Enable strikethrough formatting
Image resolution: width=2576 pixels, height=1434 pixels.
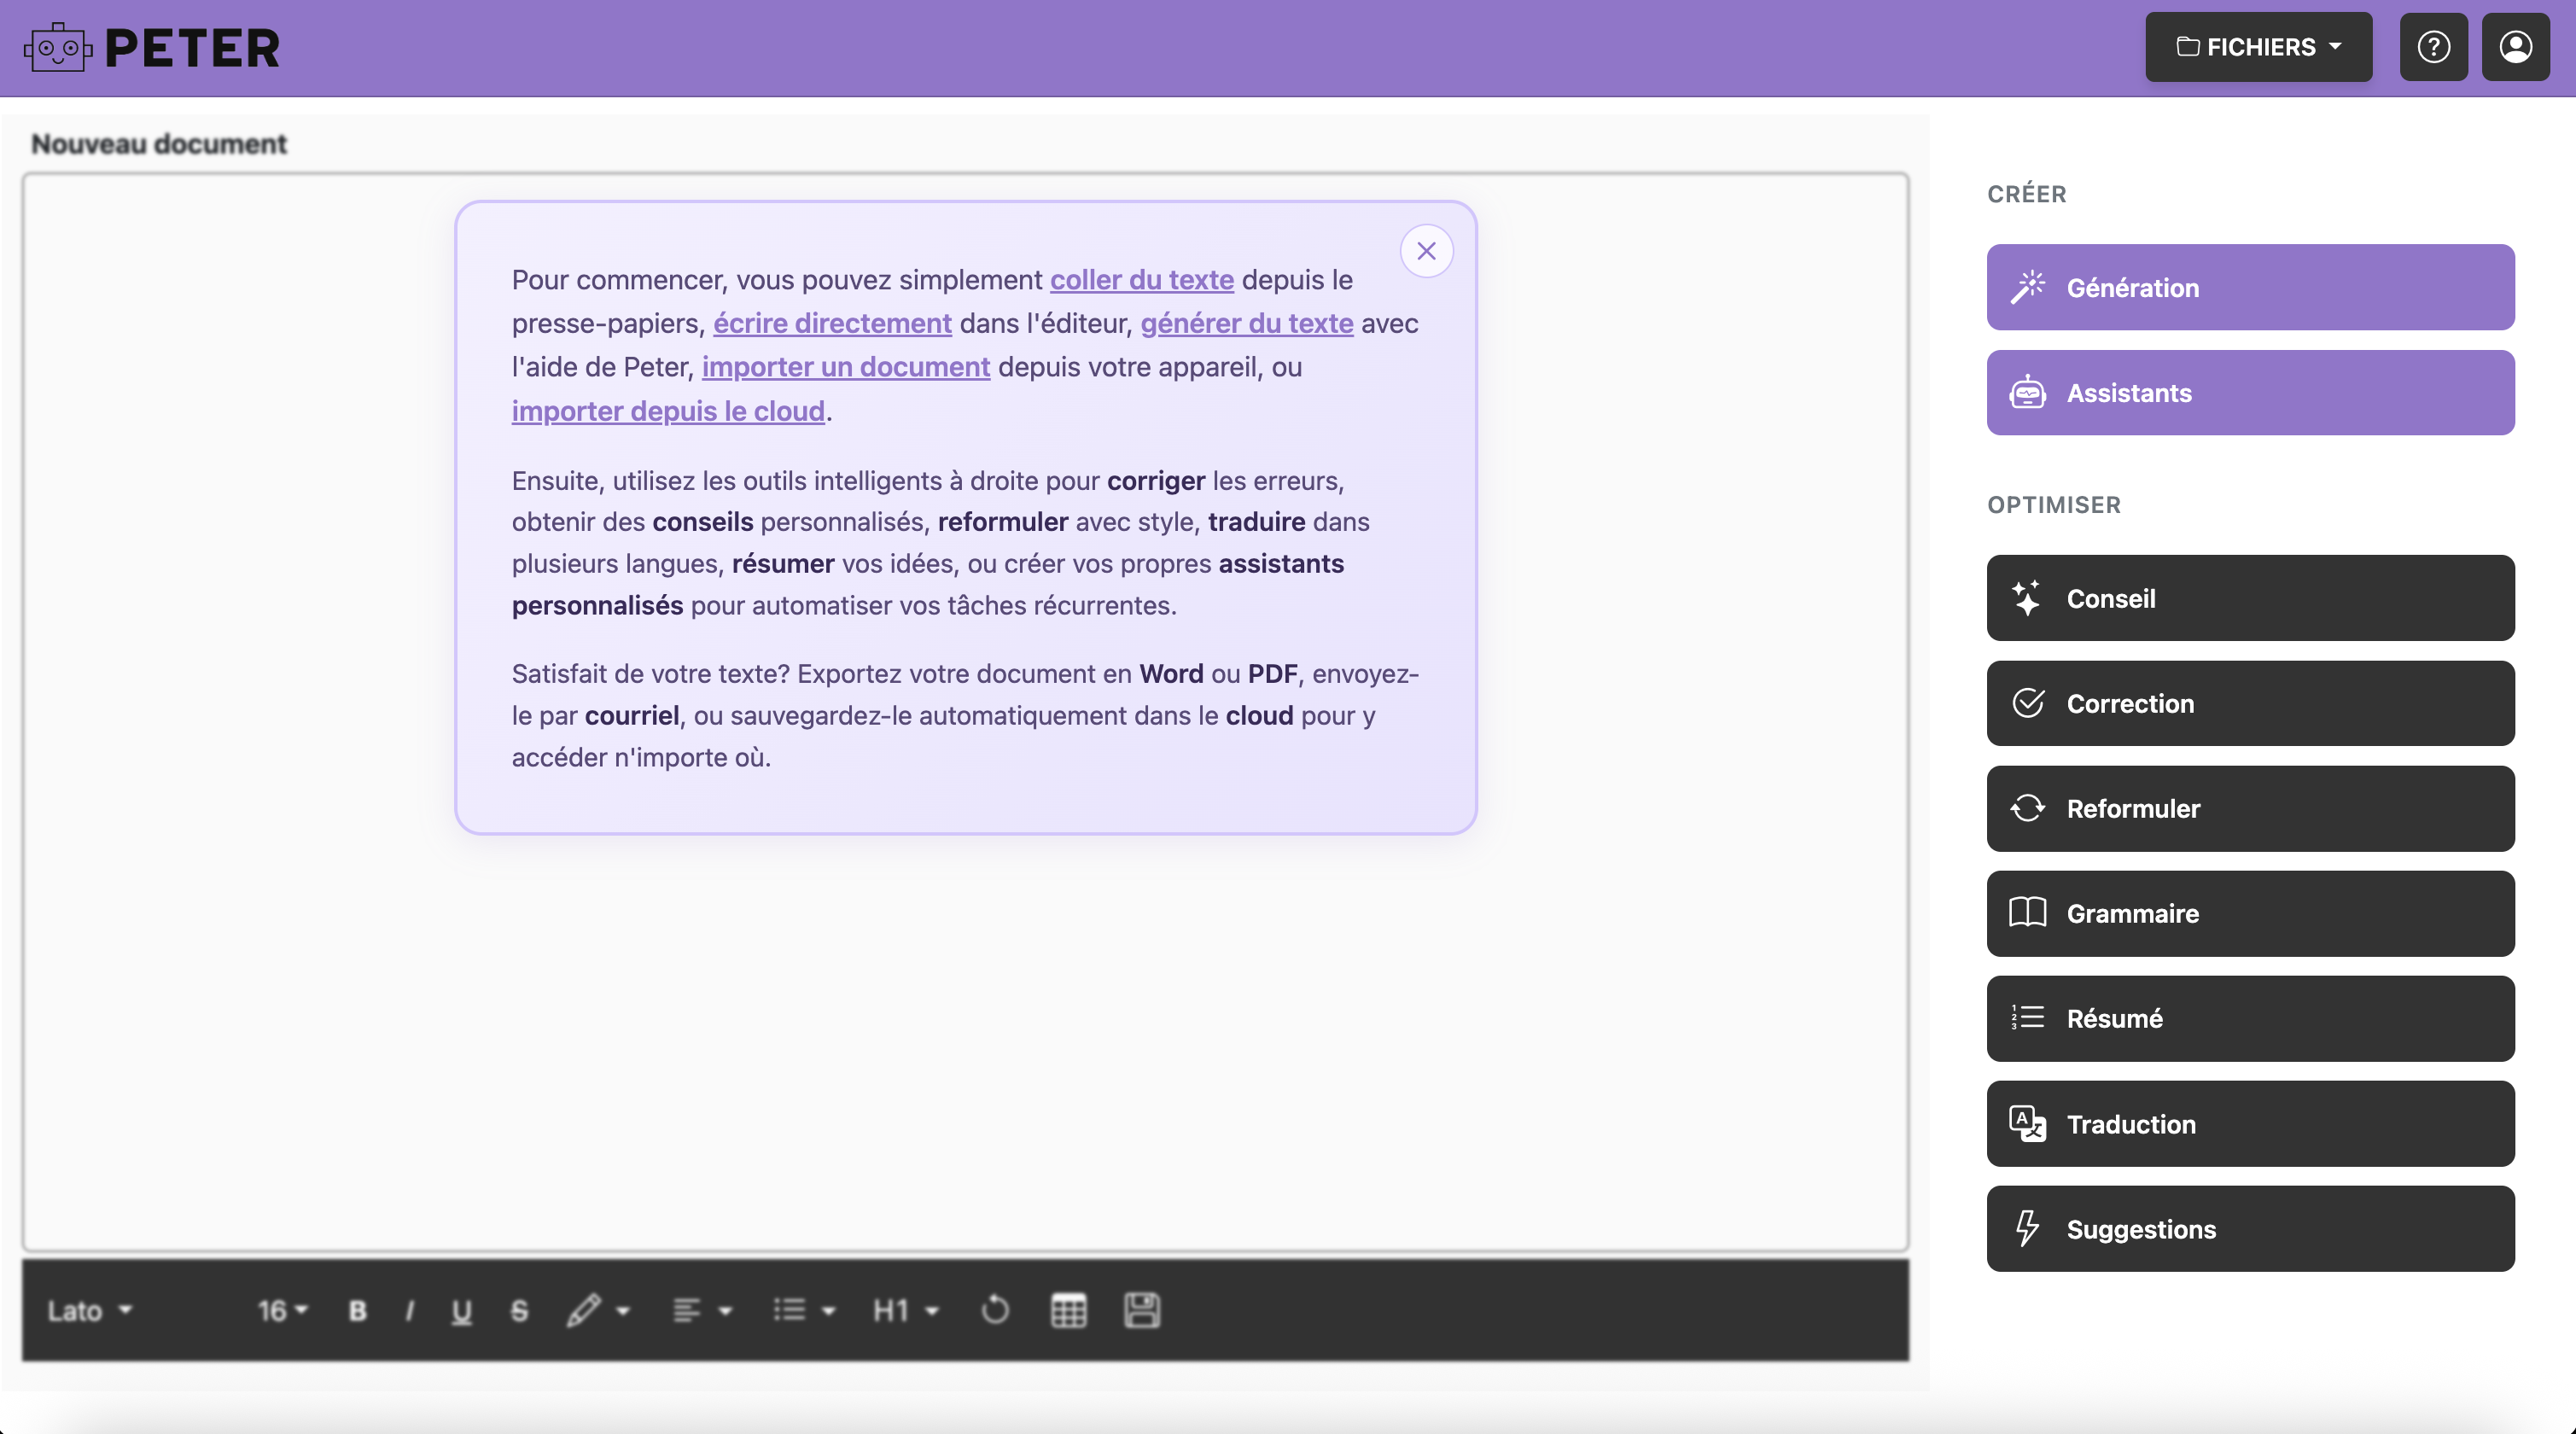click(x=517, y=1311)
